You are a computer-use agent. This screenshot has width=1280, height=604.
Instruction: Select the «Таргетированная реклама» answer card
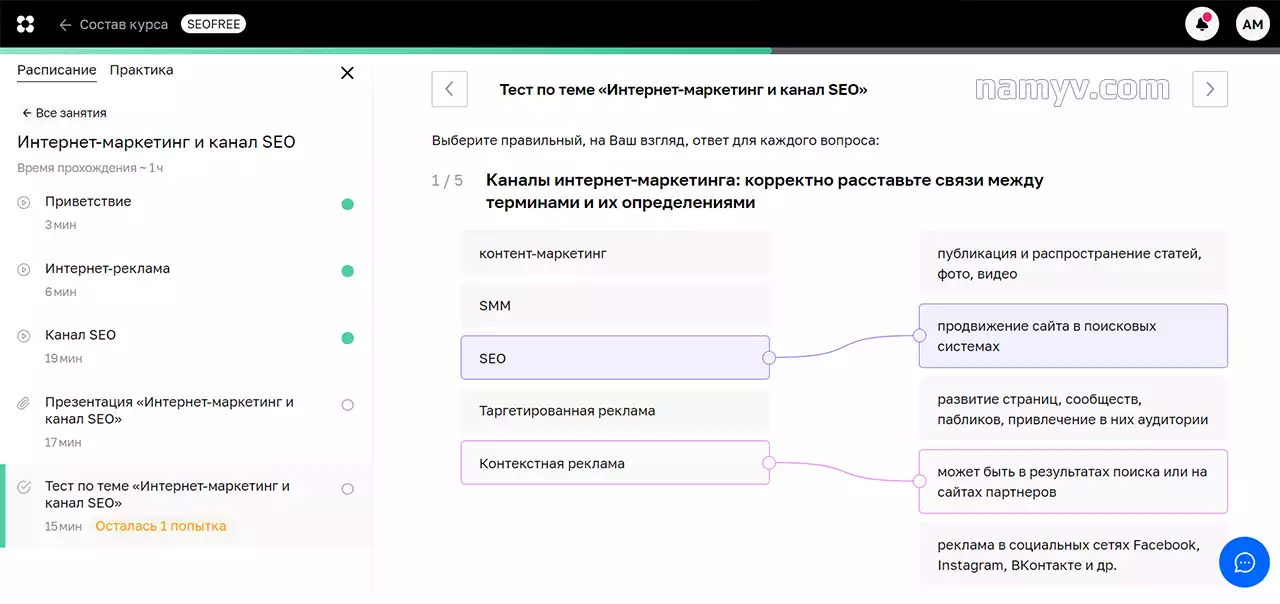(614, 410)
